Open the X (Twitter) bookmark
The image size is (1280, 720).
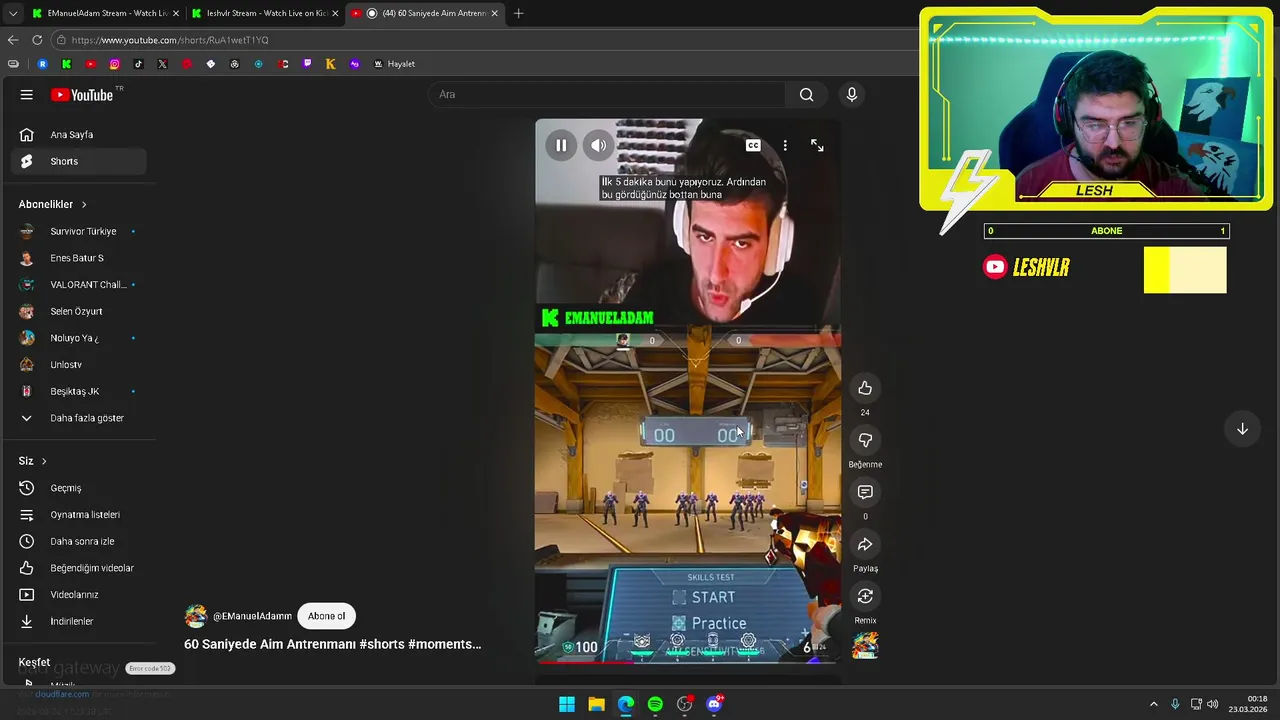162,64
